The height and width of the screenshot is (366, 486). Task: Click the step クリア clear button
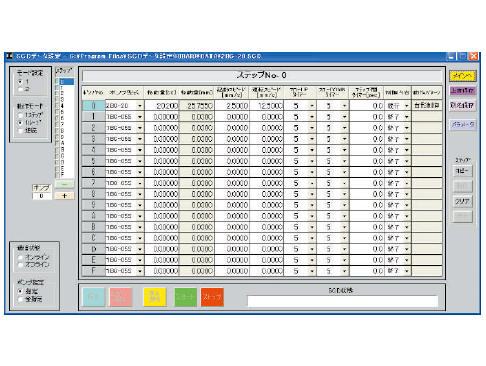[462, 201]
